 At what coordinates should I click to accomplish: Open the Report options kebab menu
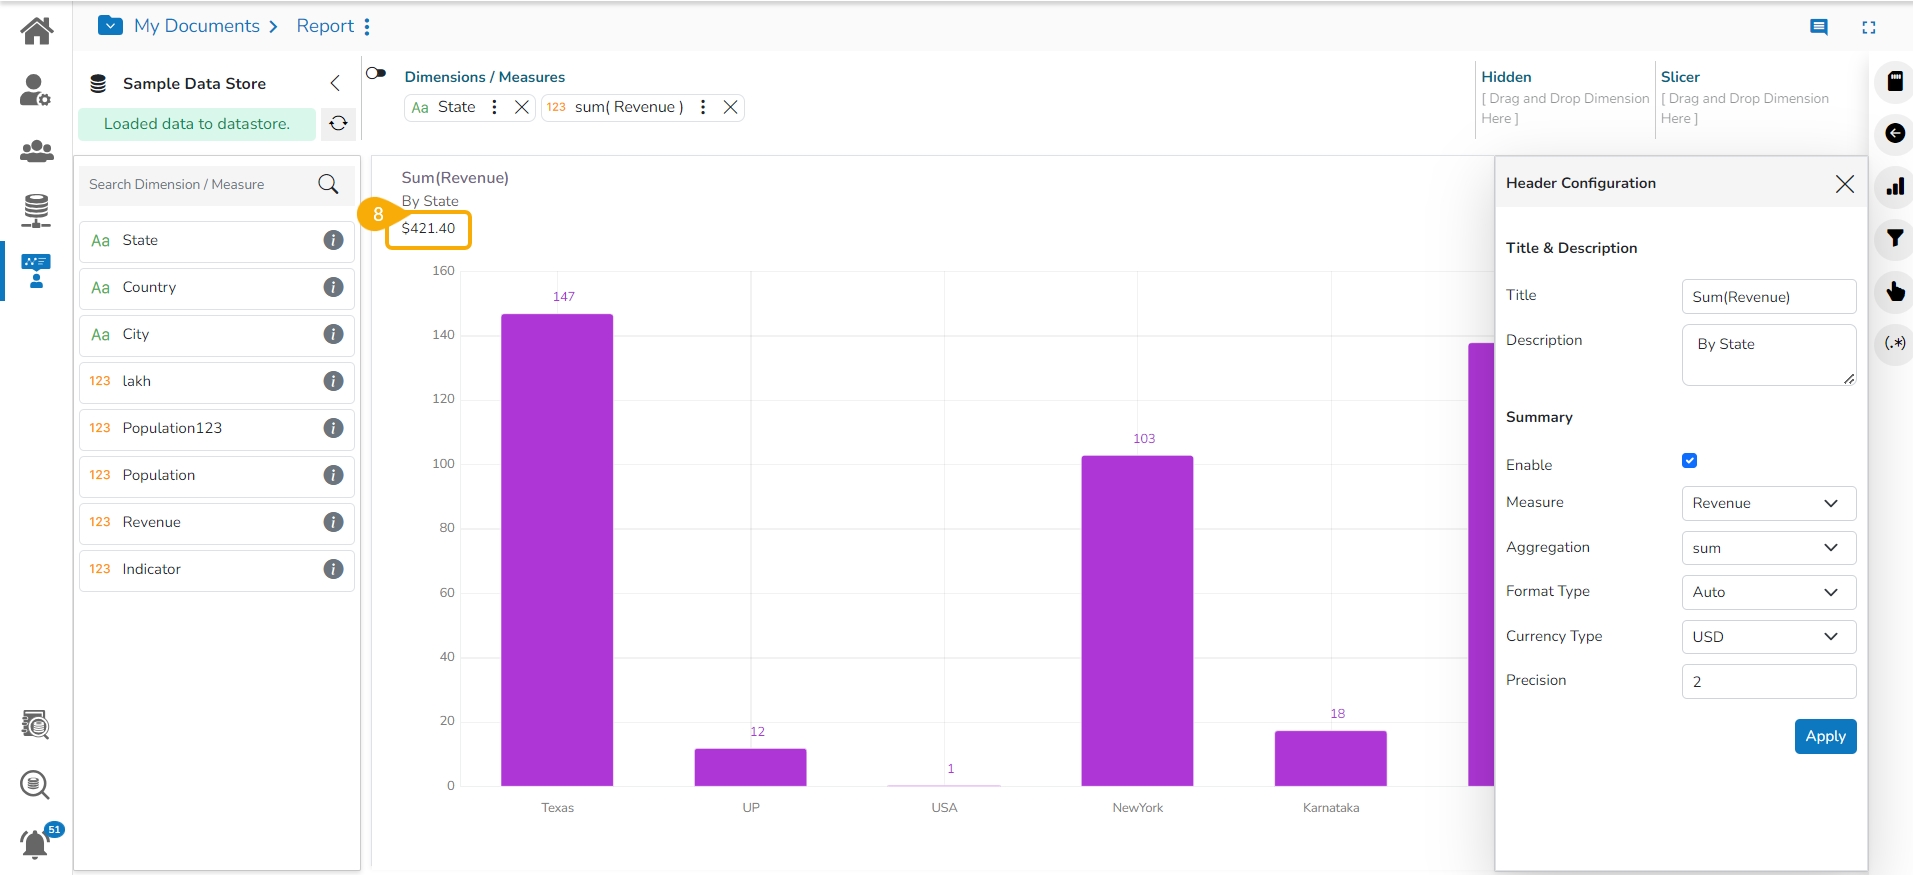tap(367, 27)
